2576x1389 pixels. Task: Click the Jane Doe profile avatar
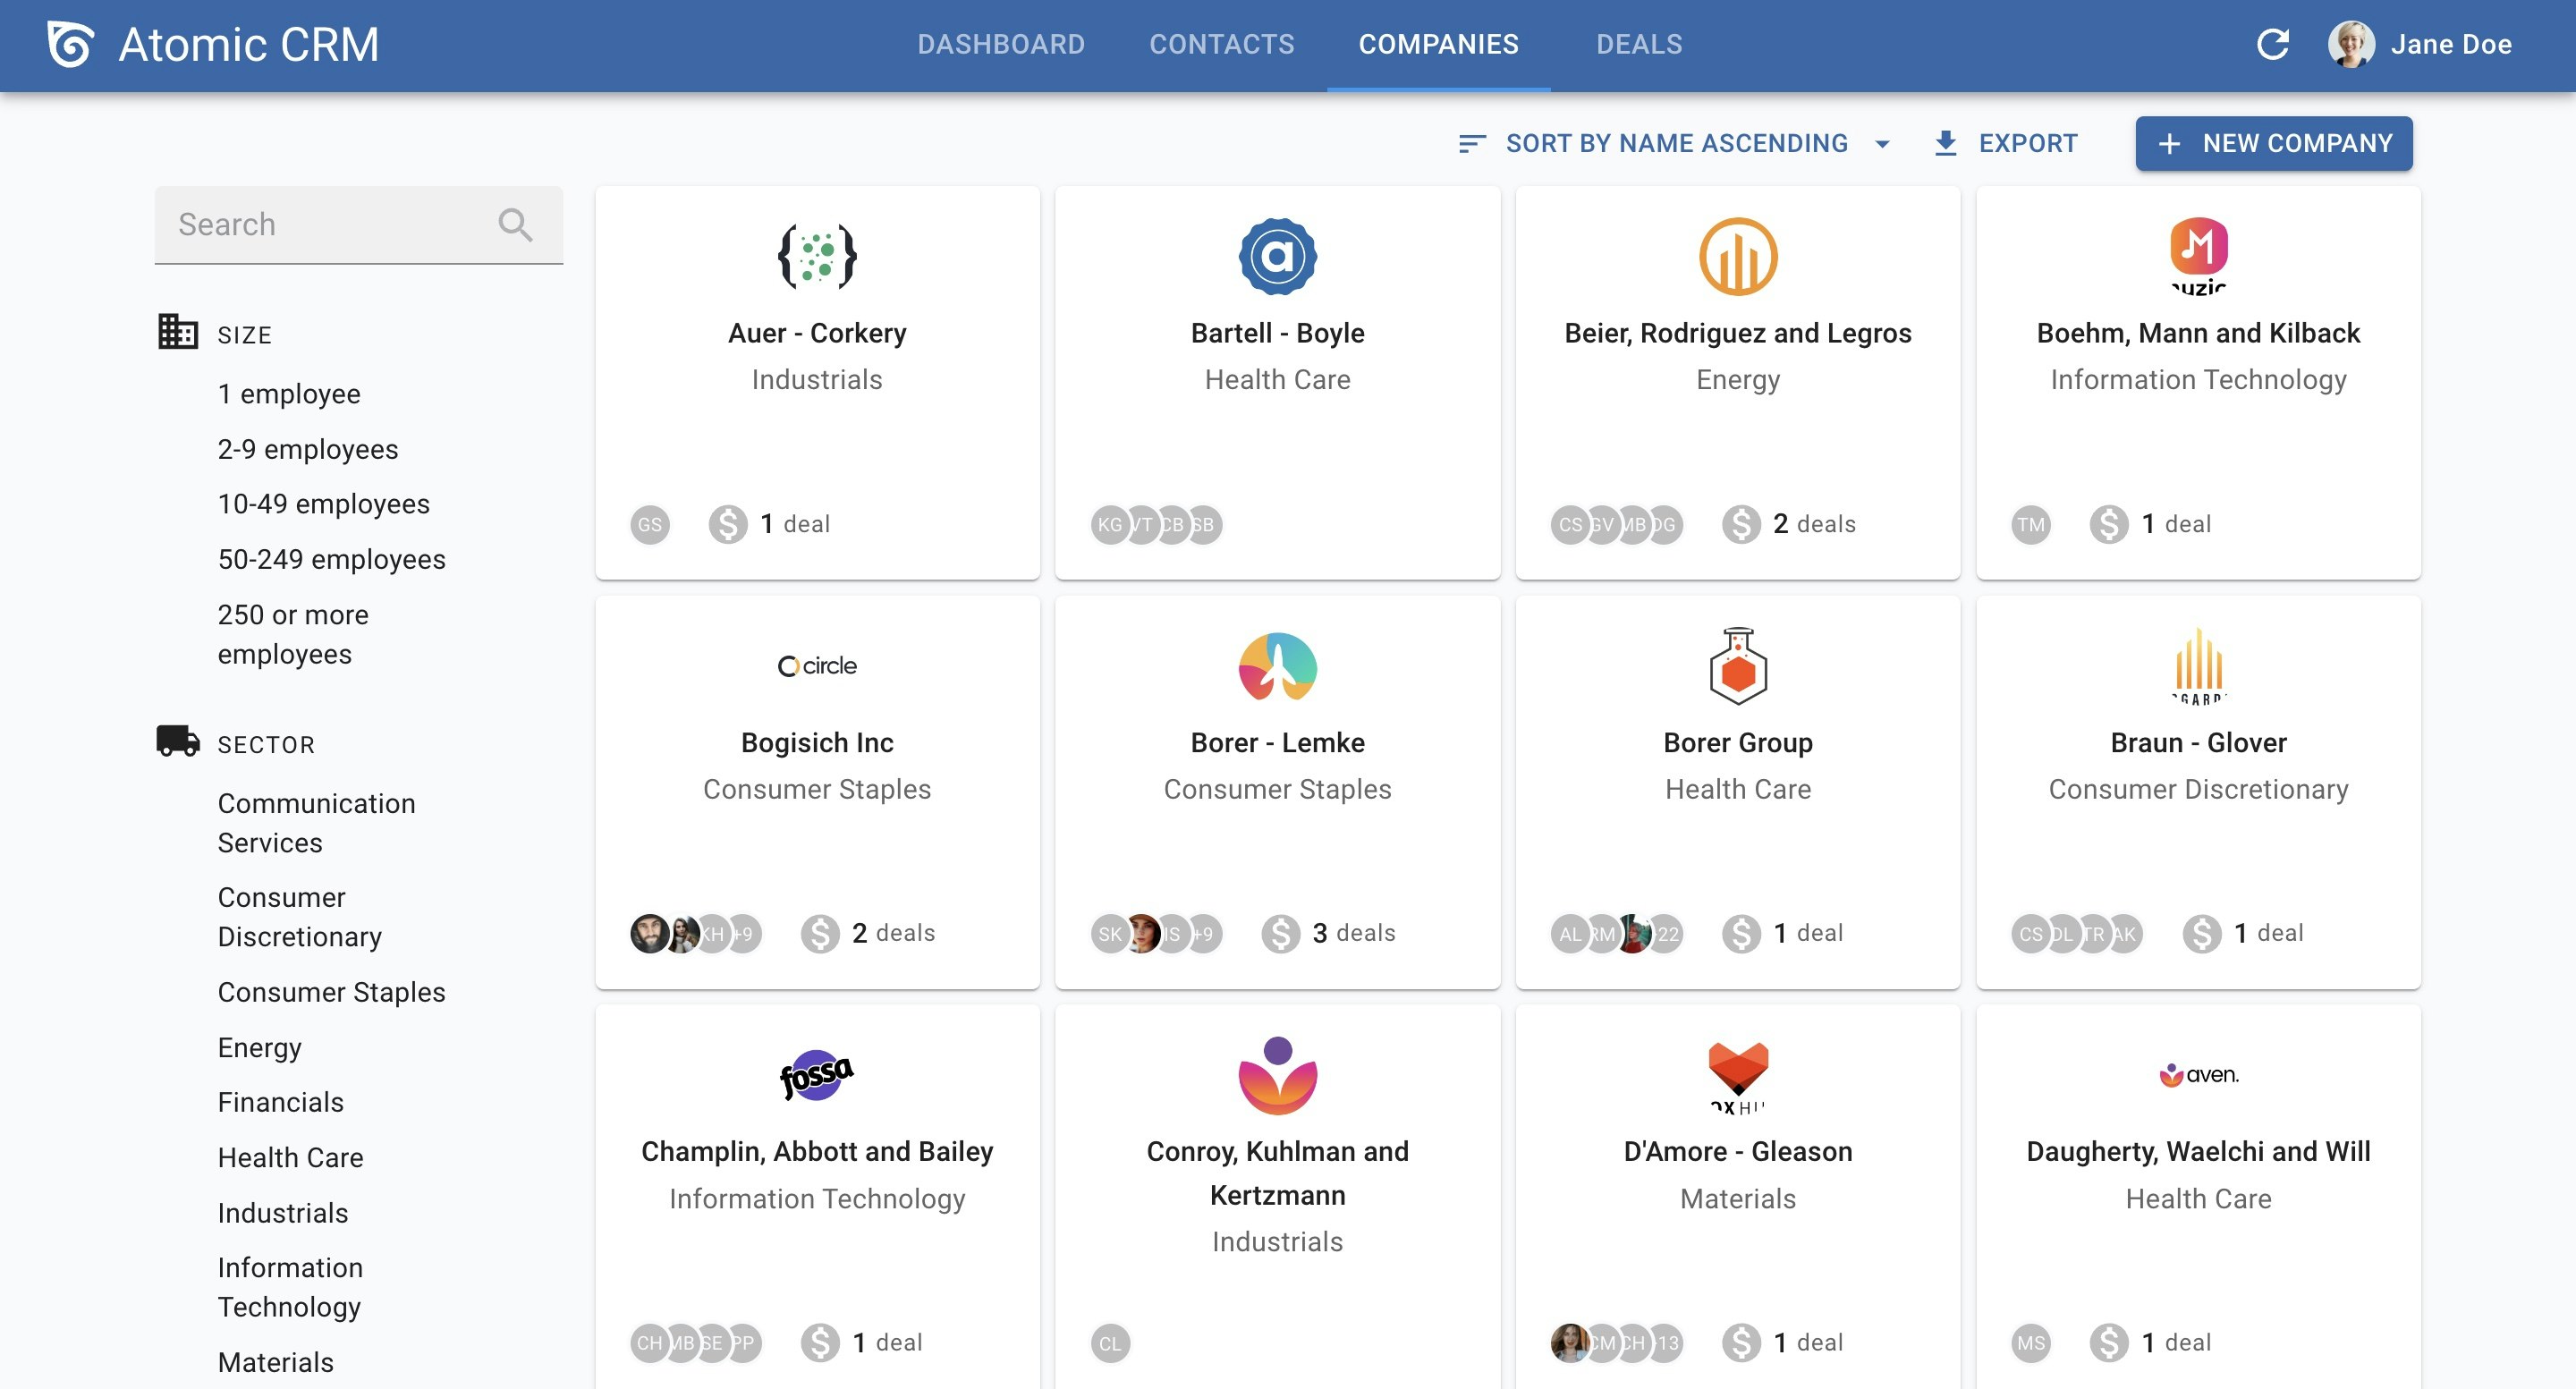click(2353, 45)
